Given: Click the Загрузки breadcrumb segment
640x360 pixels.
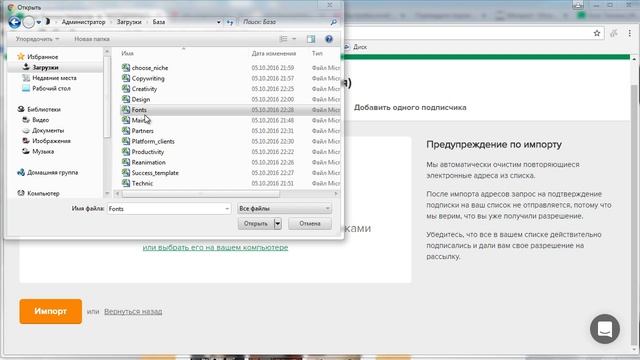Looking at the screenshot, I should 129,22.
